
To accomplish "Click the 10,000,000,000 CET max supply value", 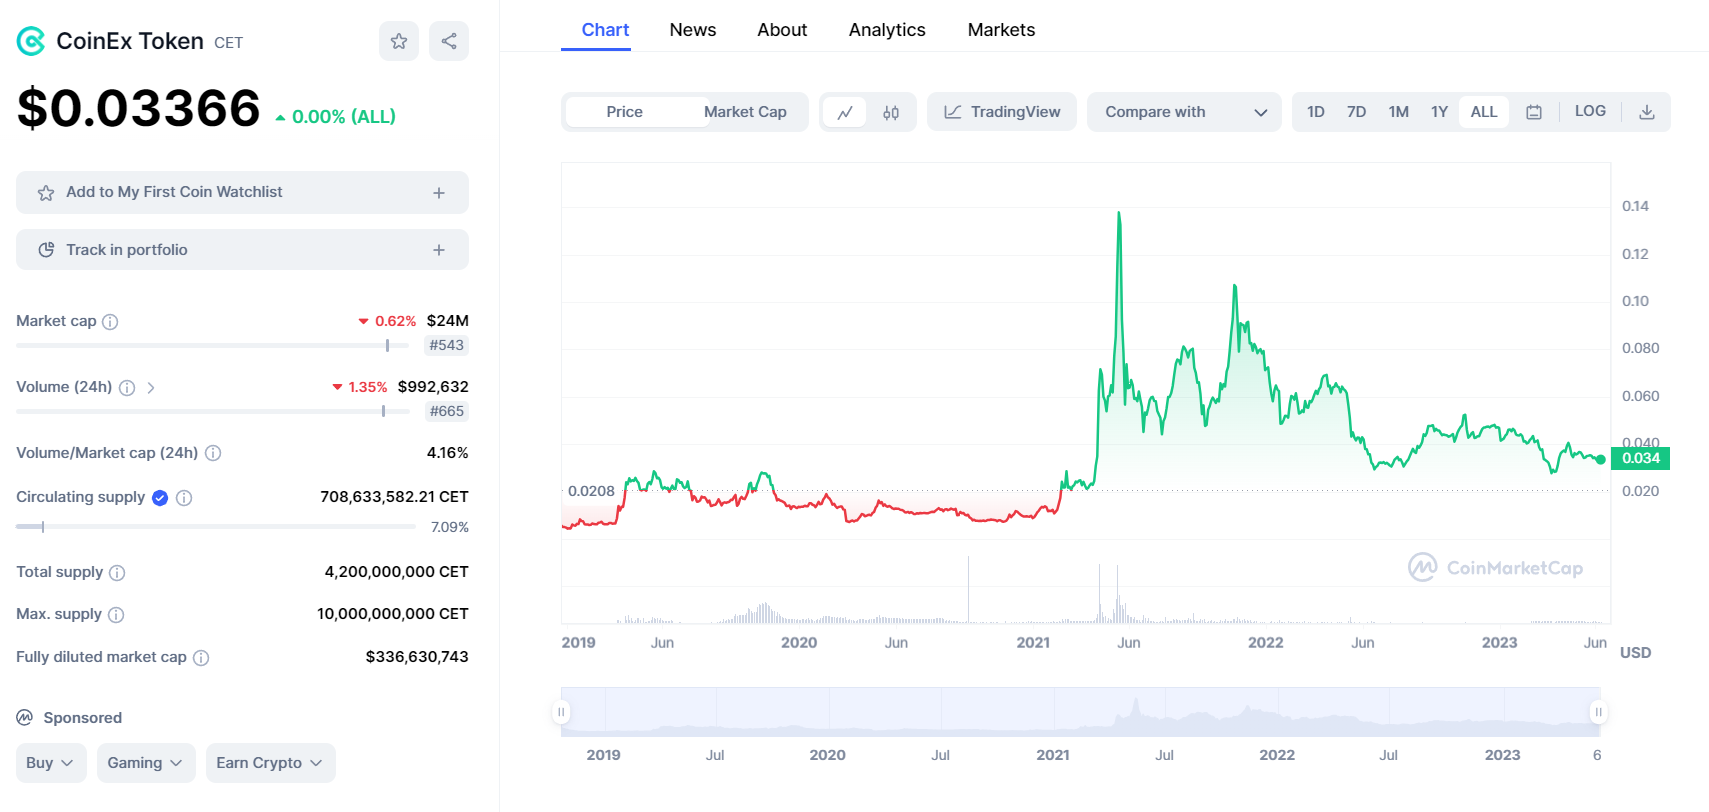I will click(x=393, y=614).
